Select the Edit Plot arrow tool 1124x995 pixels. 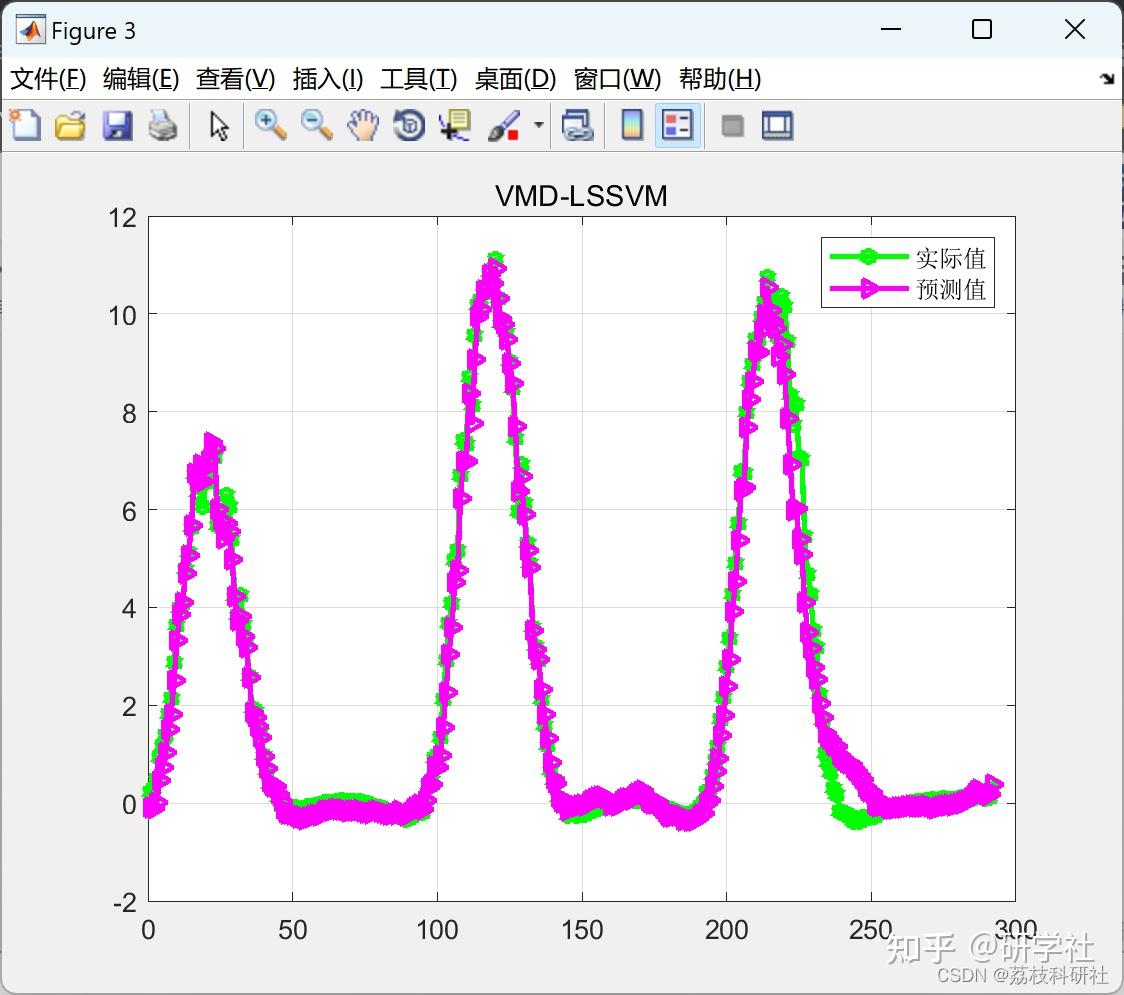coord(219,125)
